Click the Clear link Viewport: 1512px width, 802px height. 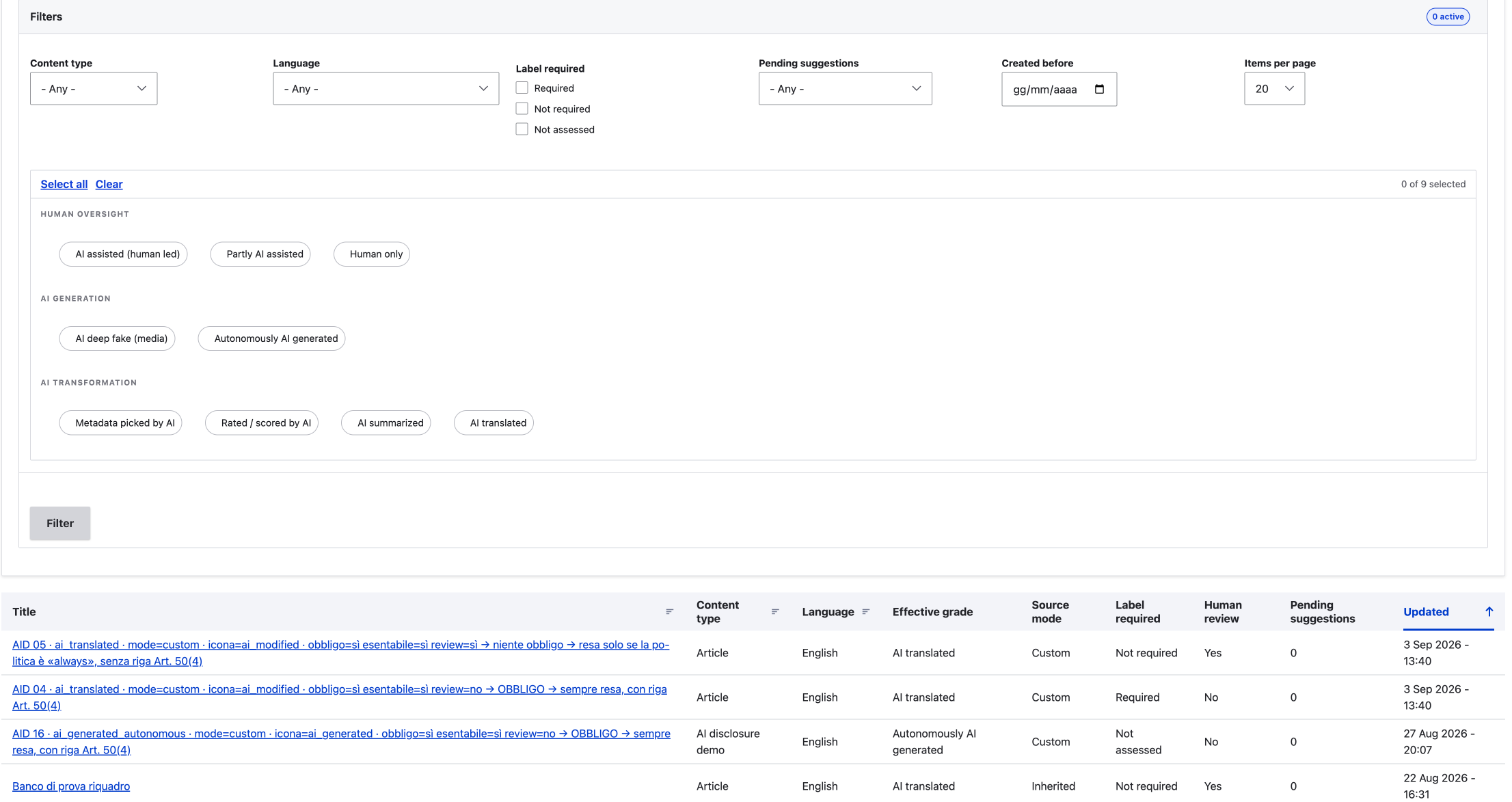(x=109, y=184)
